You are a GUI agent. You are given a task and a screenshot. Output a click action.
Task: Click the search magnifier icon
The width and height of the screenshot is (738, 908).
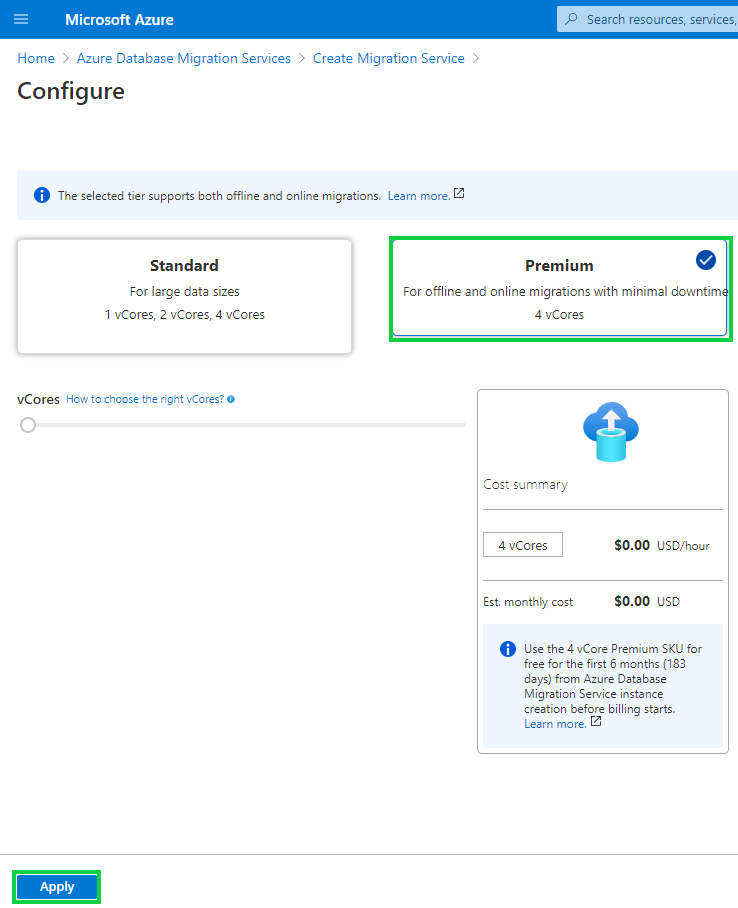coord(571,19)
